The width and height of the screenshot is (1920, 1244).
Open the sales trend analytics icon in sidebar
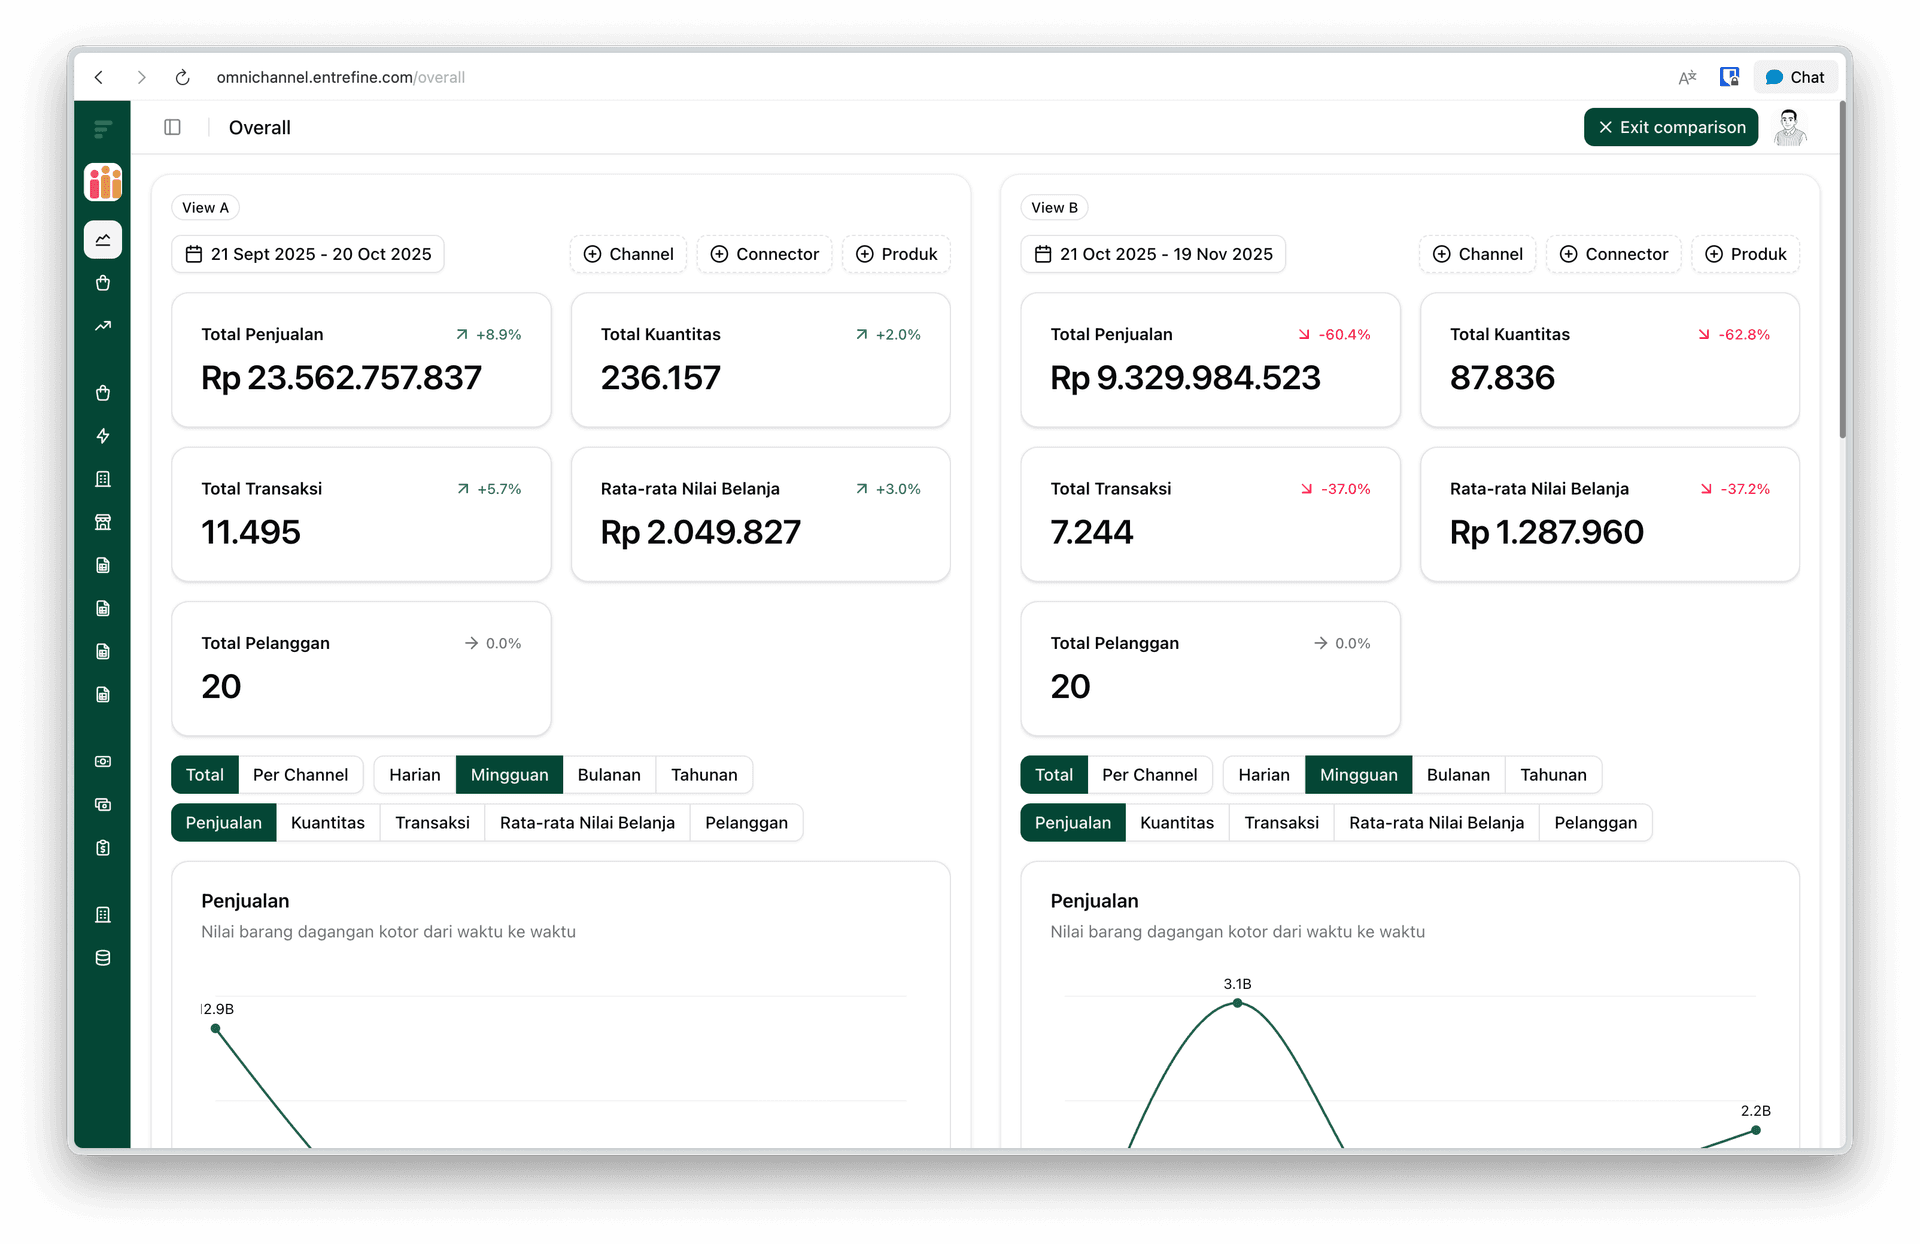(103, 326)
